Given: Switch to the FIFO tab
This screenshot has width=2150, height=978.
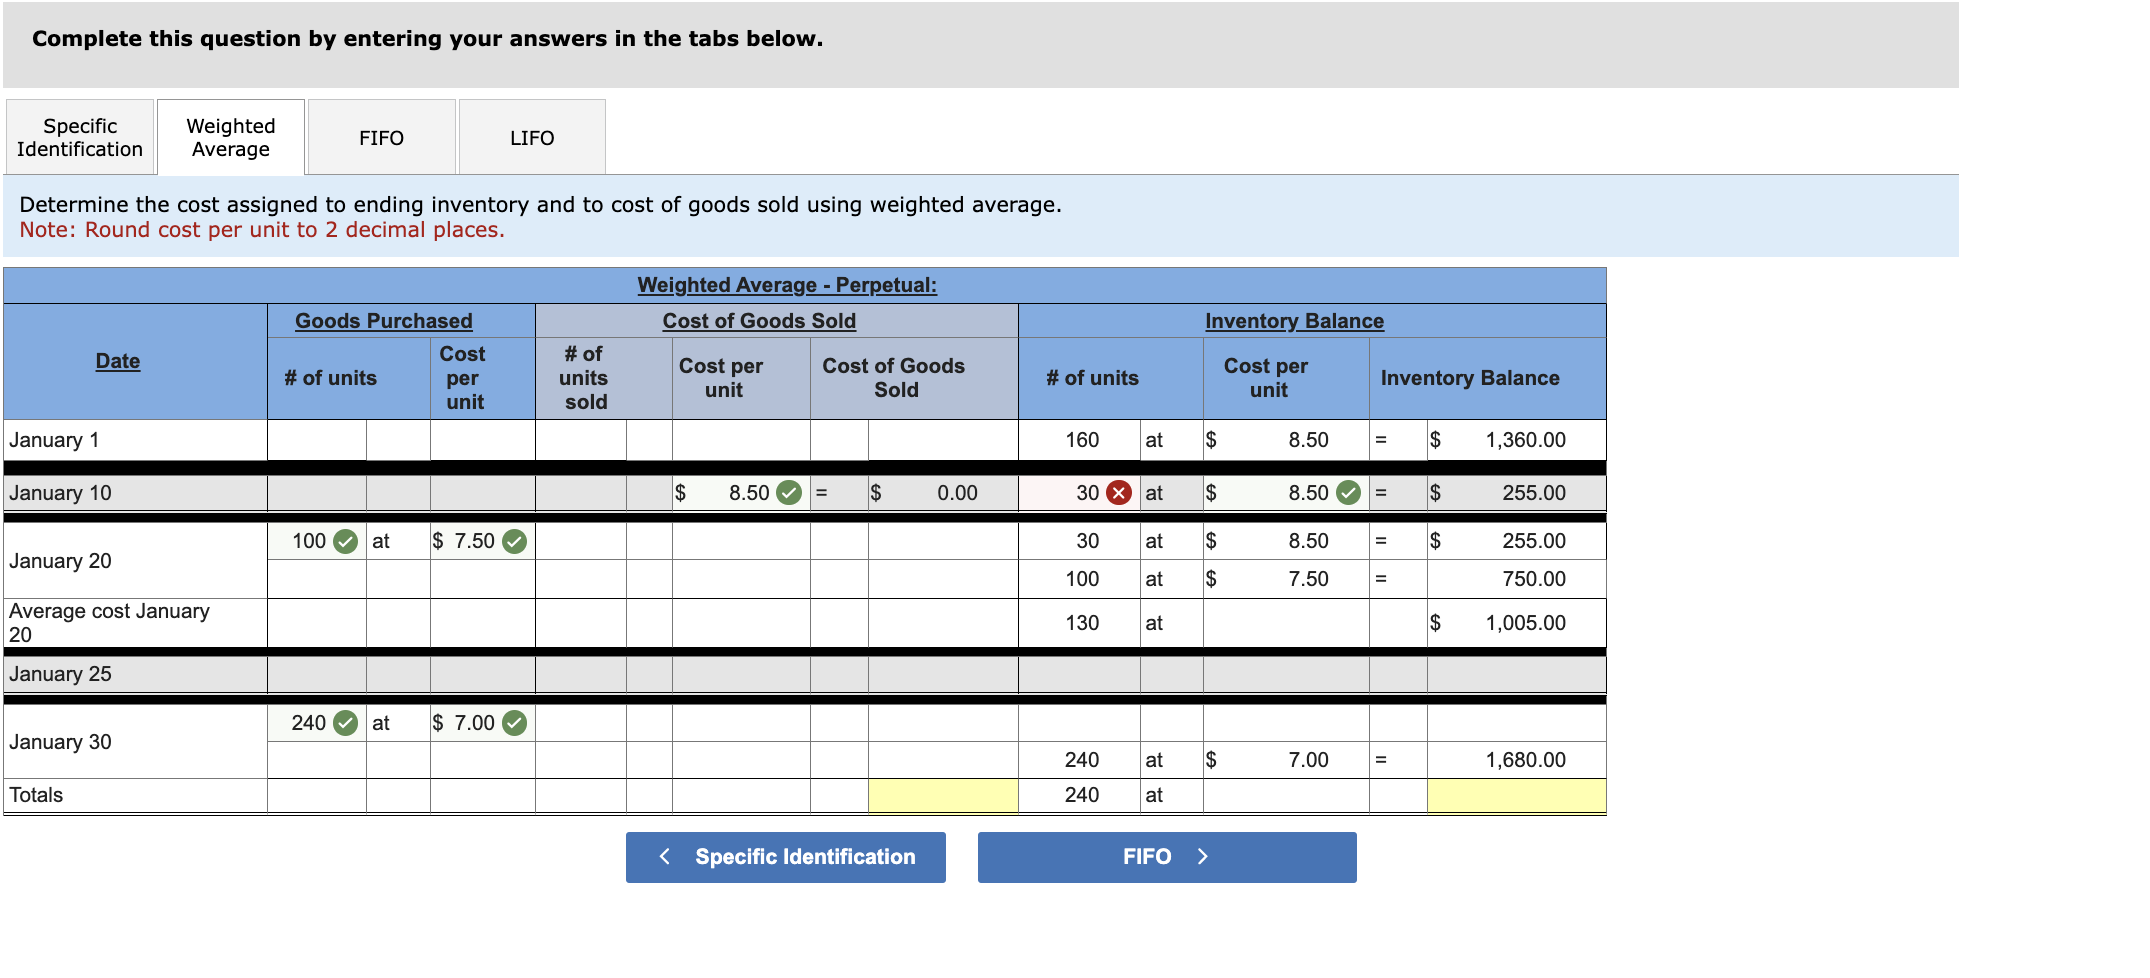Looking at the screenshot, I should pos(382,137).
